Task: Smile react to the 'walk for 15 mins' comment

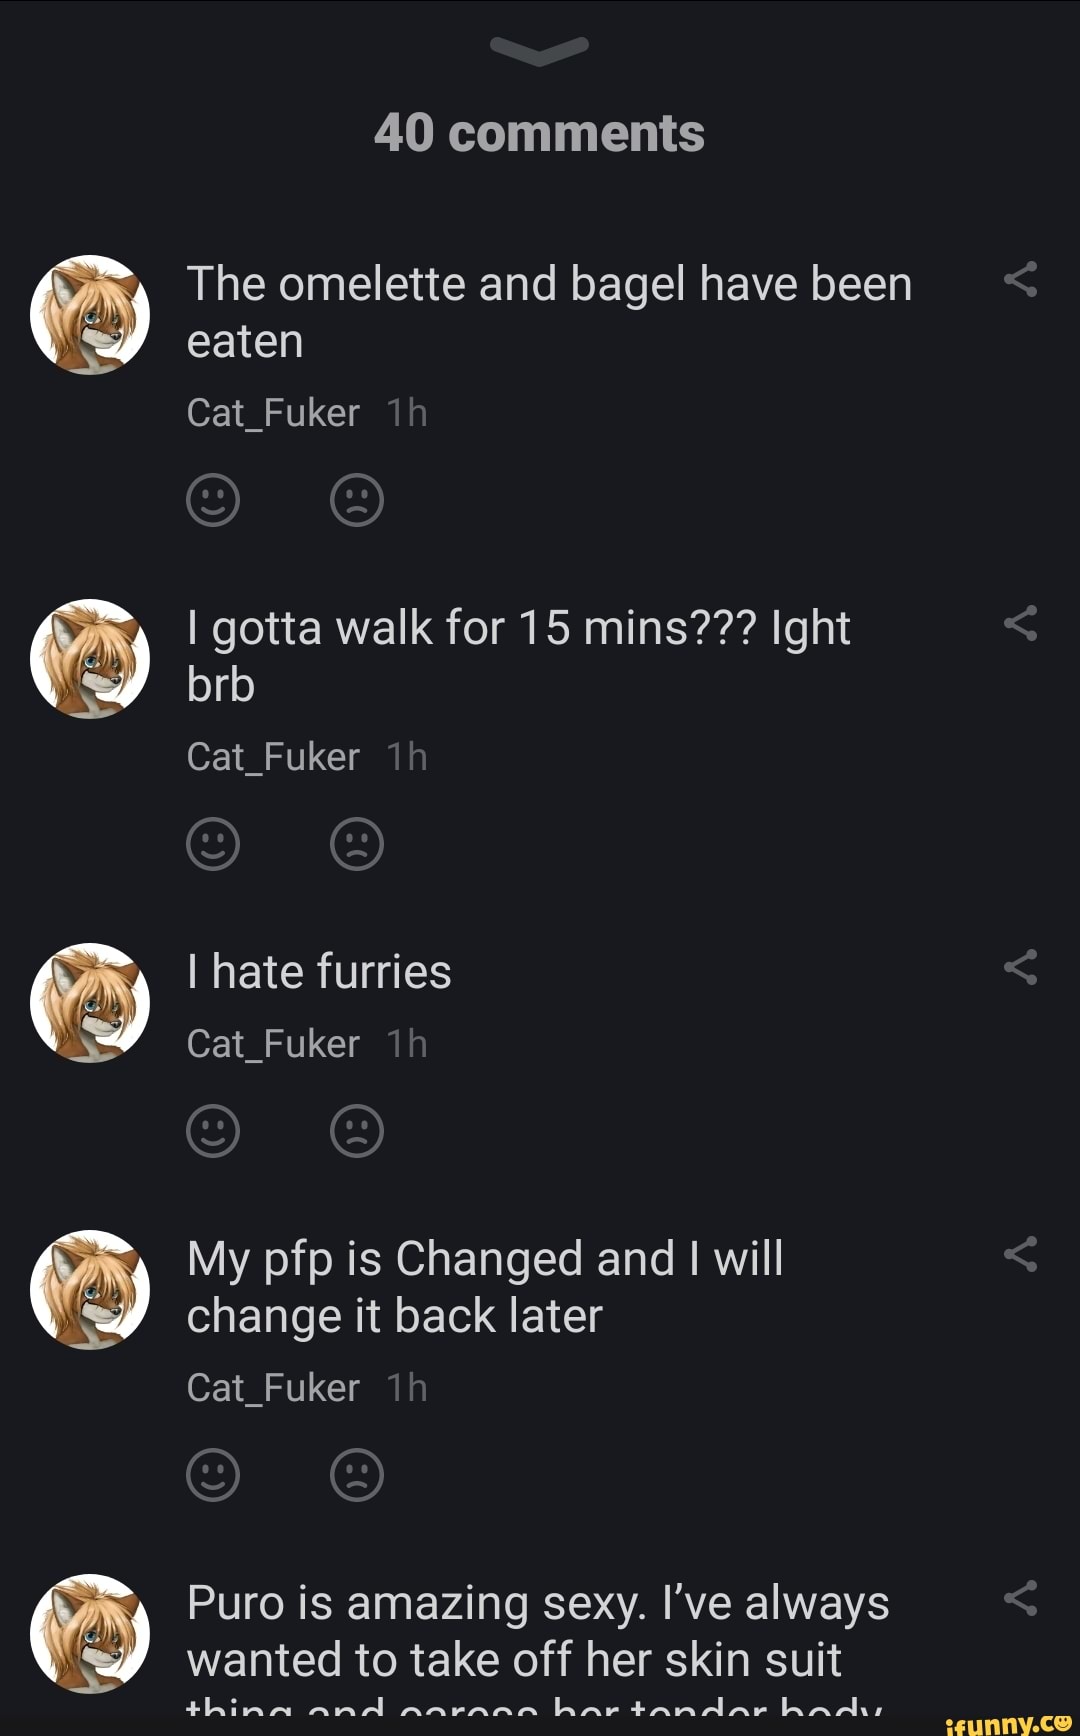Action: pos(213,844)
